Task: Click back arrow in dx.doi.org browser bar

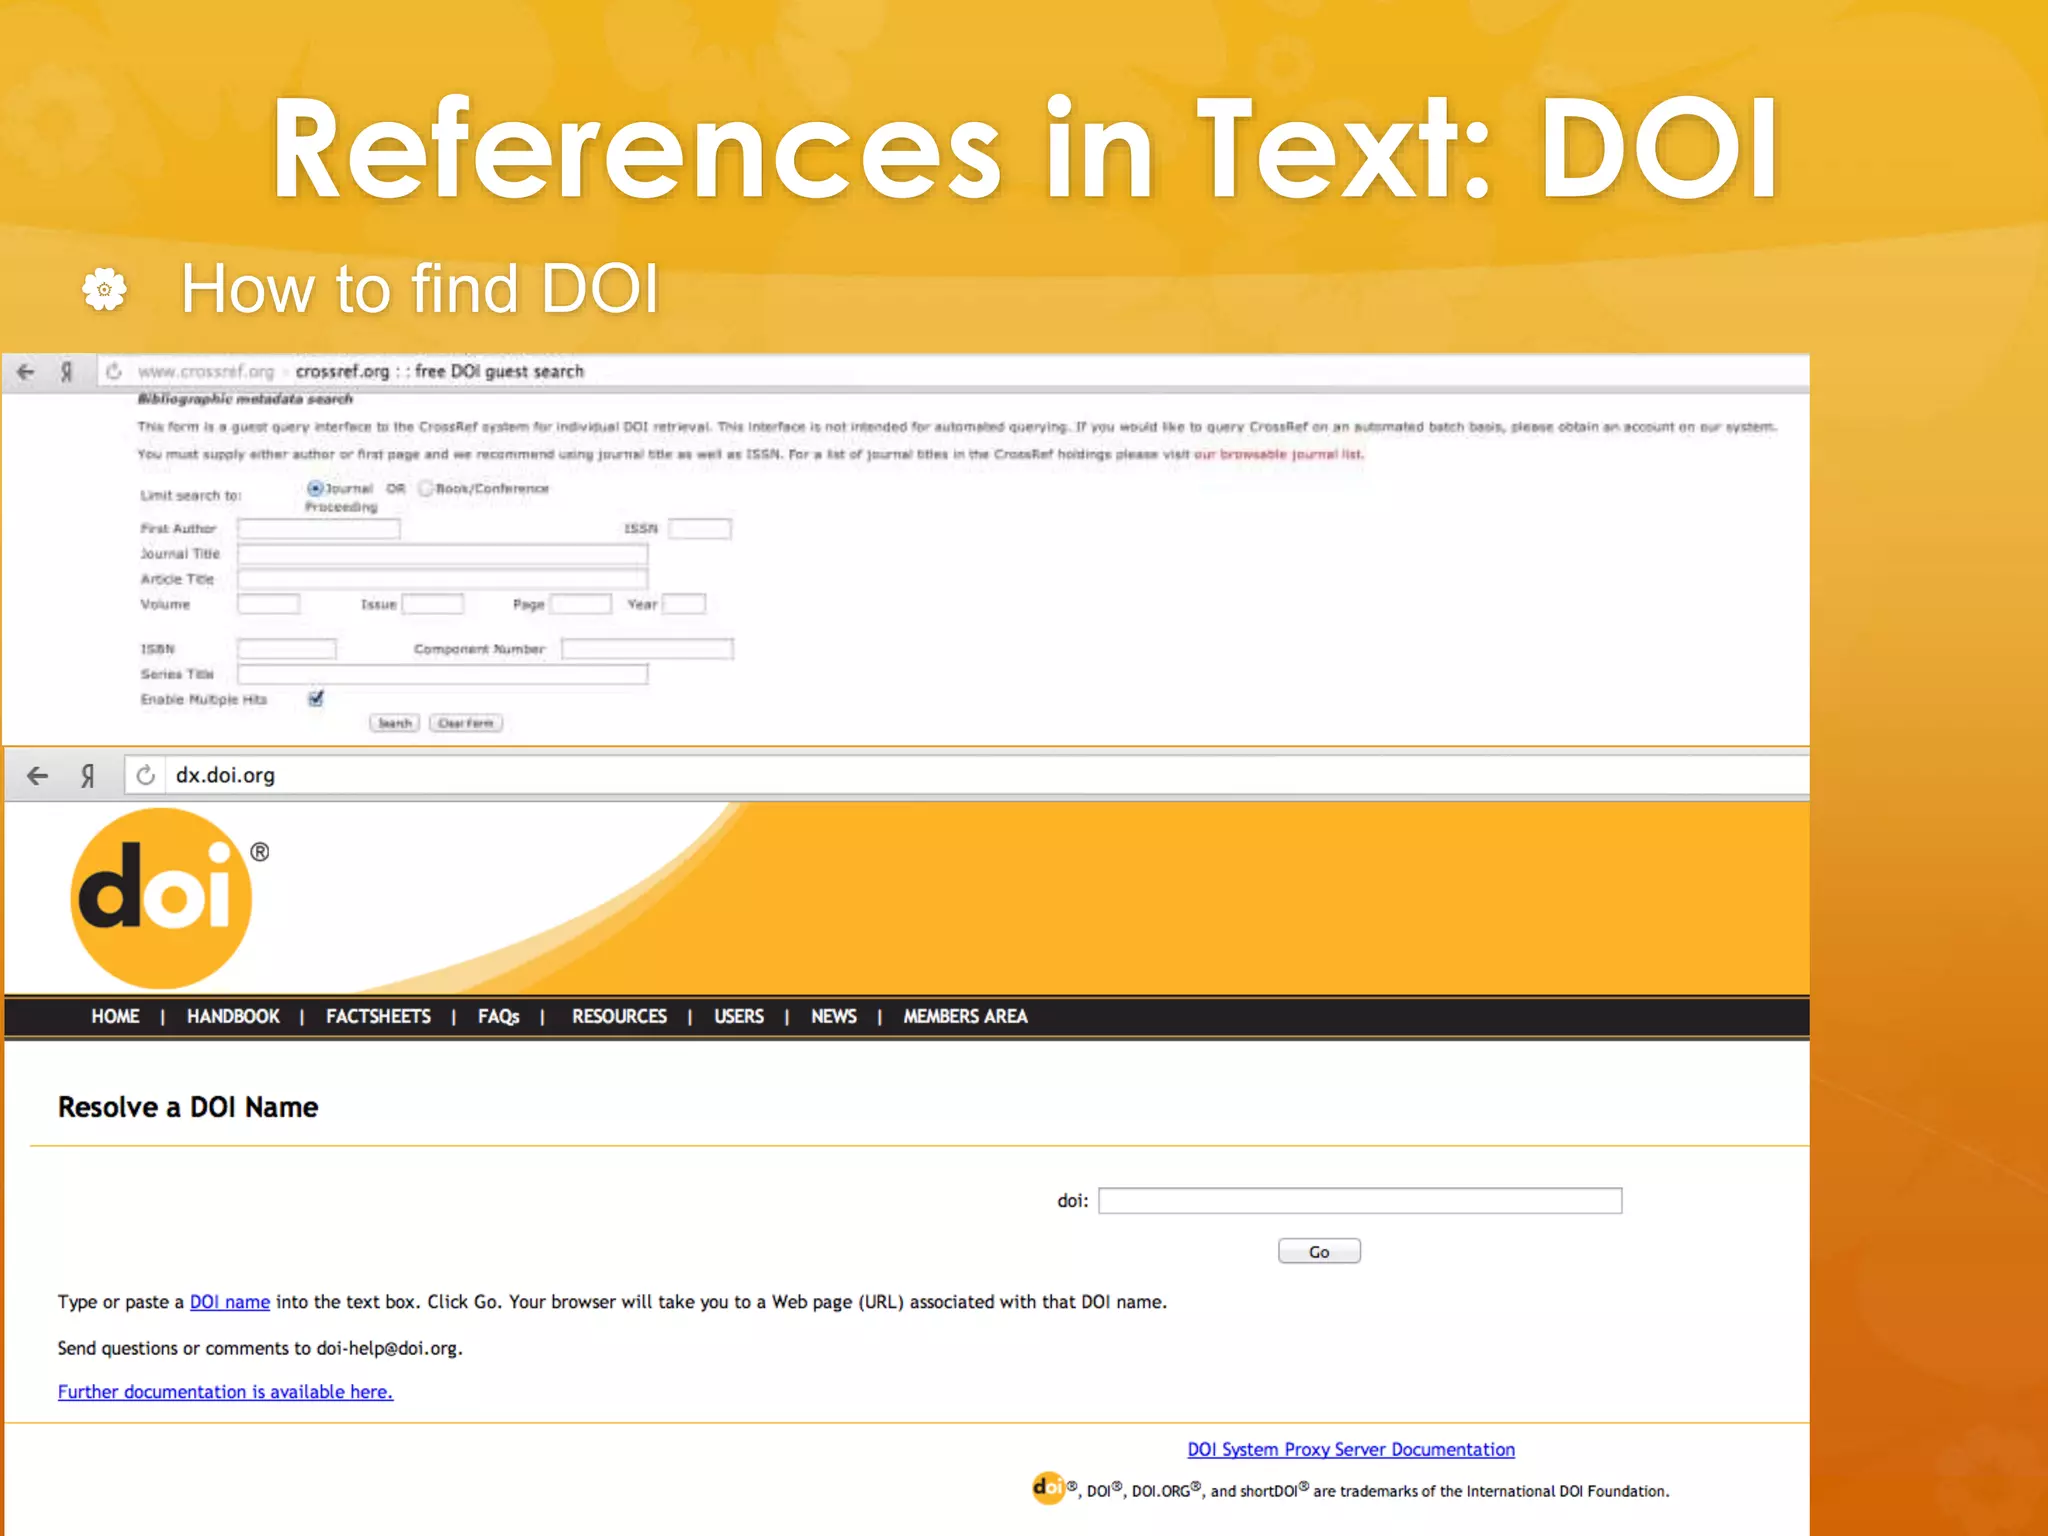Action: [x=37, y=775]
